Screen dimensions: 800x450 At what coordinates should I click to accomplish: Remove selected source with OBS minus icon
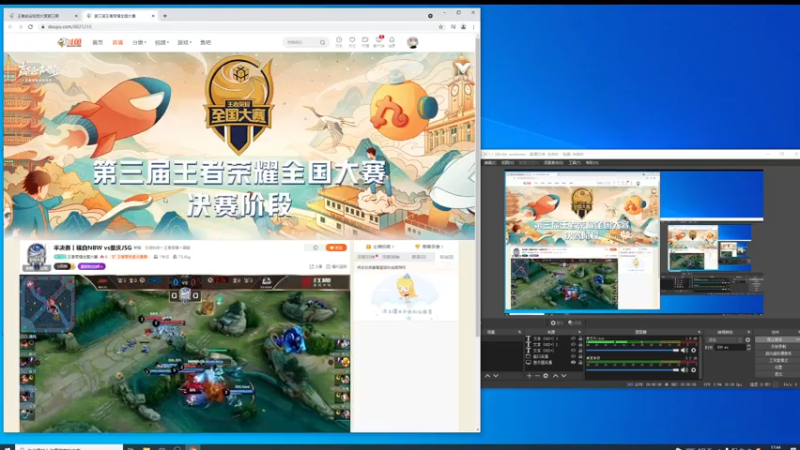point(537,376)
